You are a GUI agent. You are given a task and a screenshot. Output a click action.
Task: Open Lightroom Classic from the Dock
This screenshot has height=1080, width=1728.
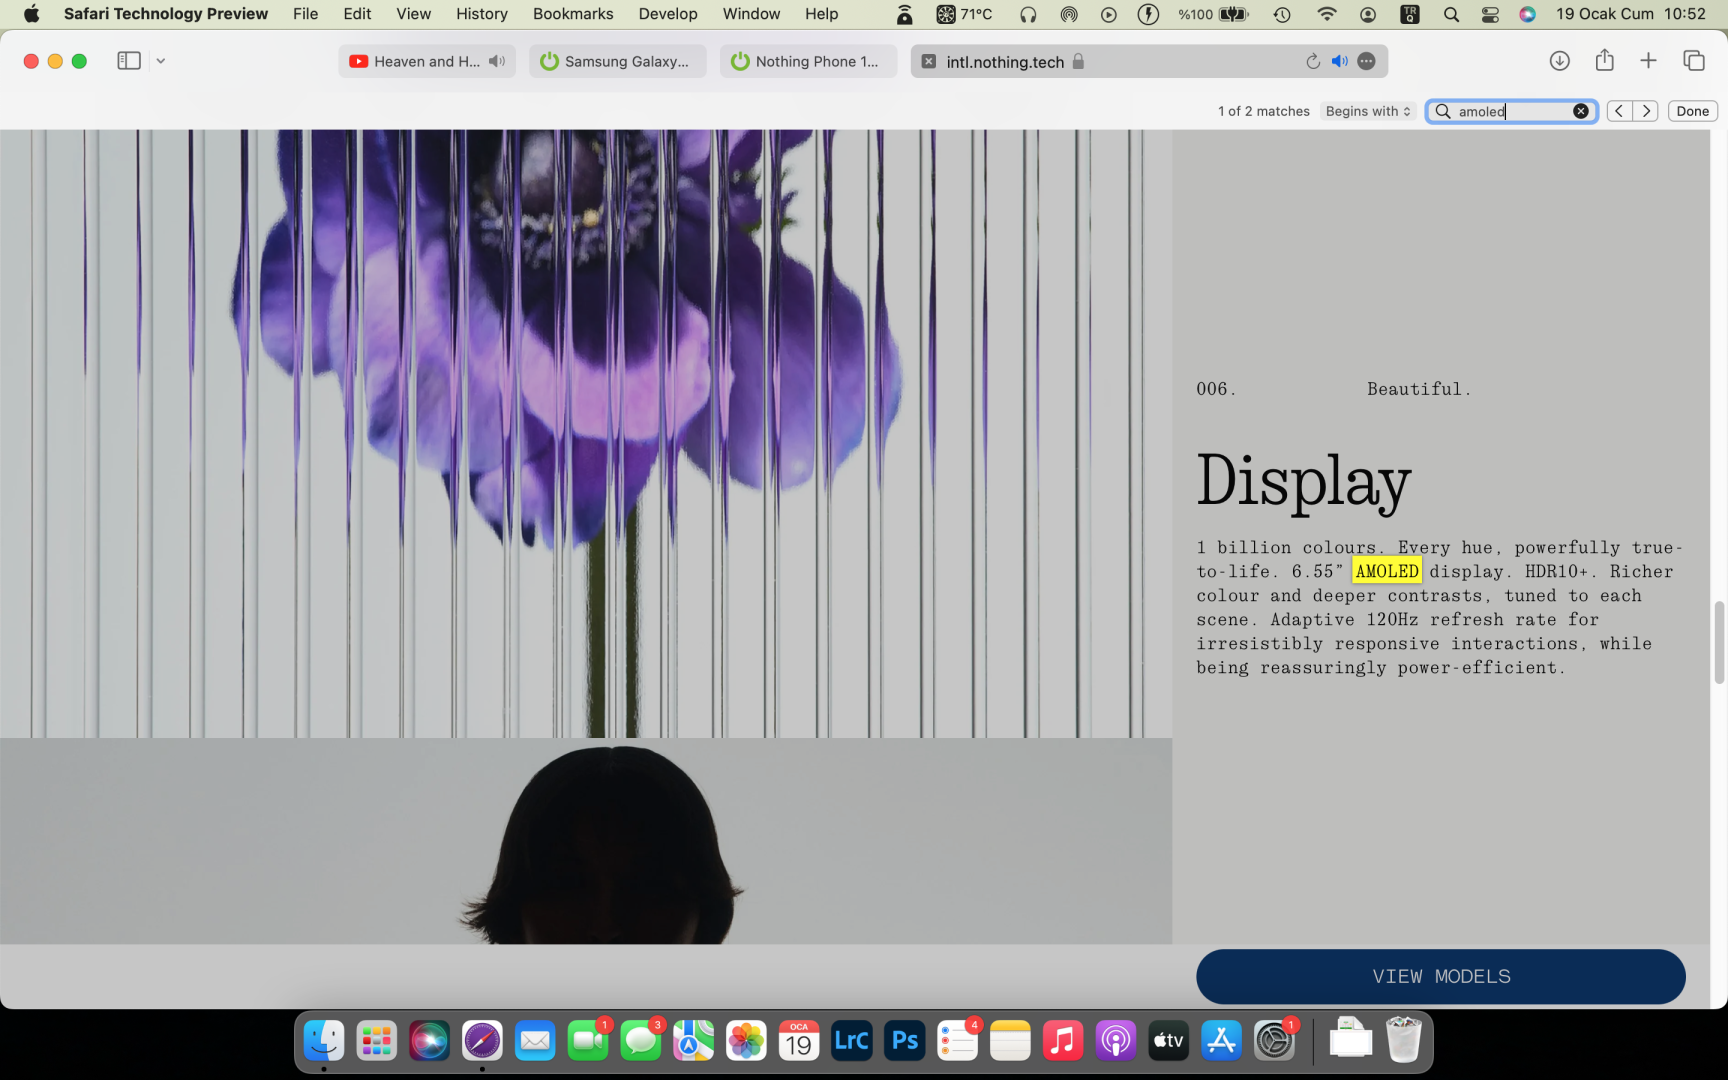(x=852, y=1041)
